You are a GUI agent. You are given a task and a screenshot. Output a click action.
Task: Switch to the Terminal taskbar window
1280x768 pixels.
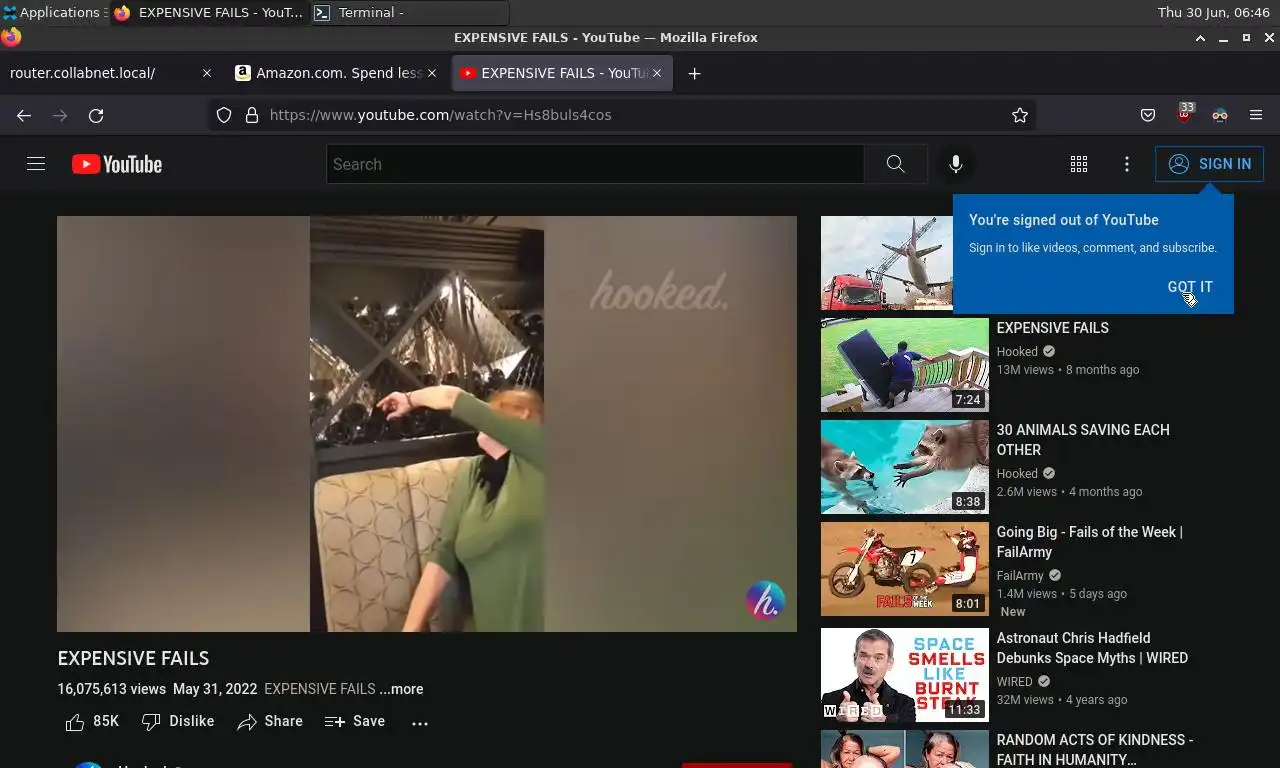pyautogui.click(x=410, y=12)
